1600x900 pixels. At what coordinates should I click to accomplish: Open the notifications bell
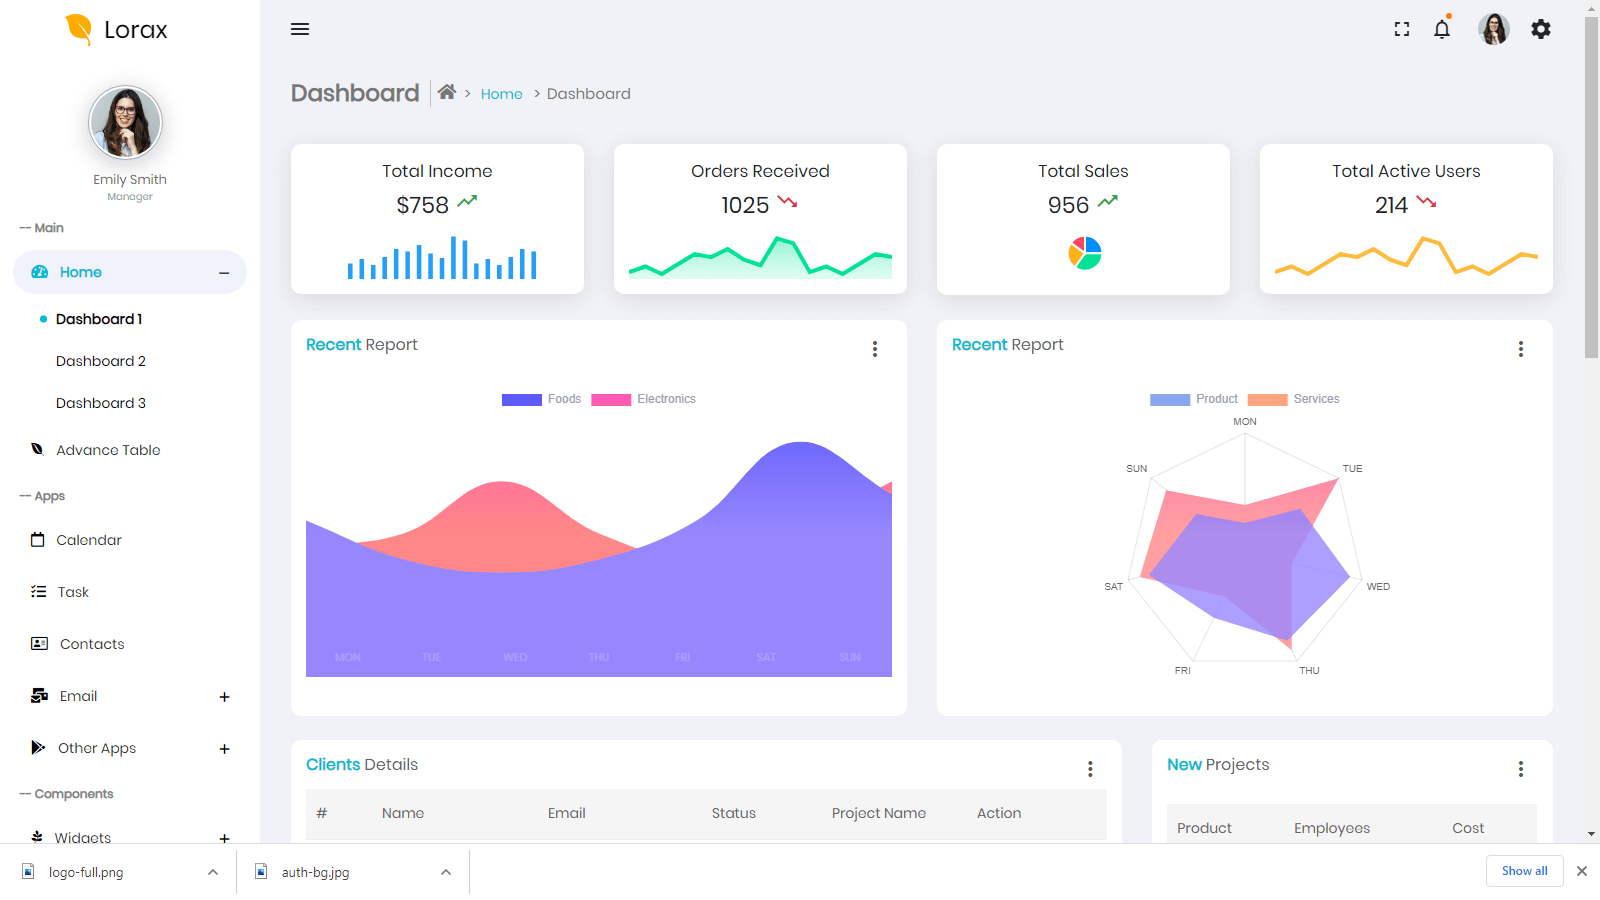click(1442, 29)
